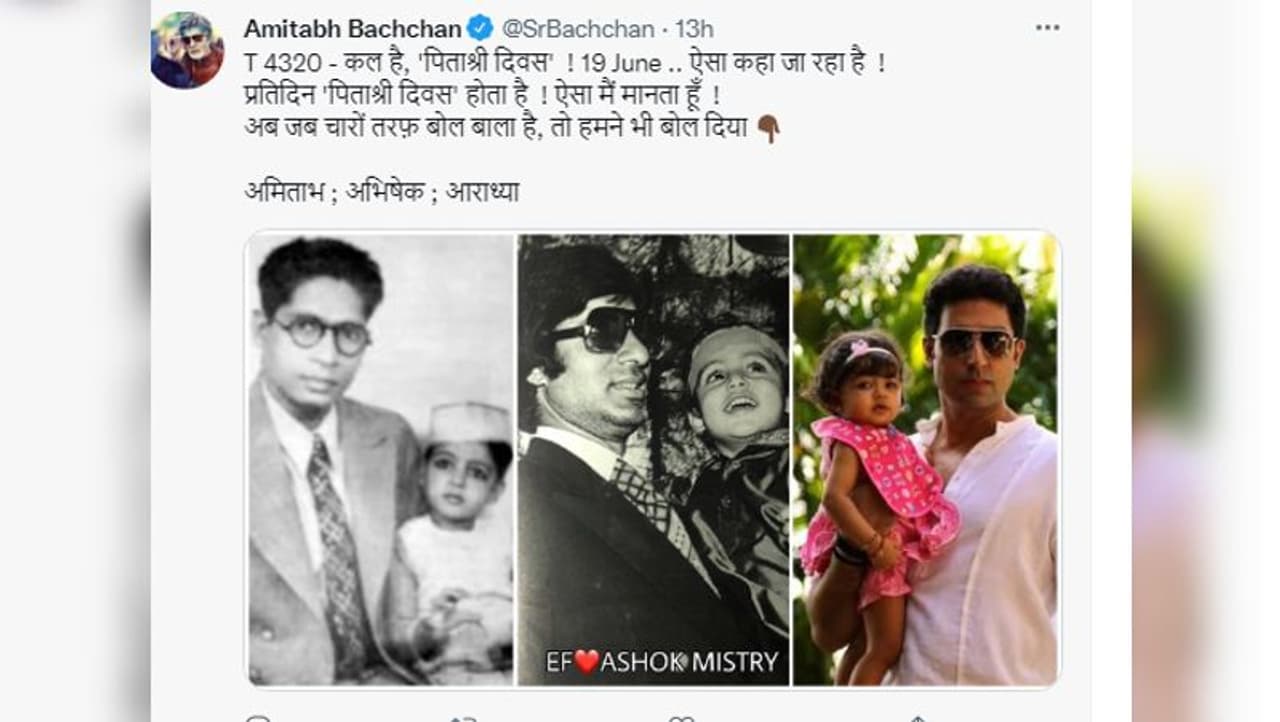Open the @SrBachchan handle link

(577, 29)
